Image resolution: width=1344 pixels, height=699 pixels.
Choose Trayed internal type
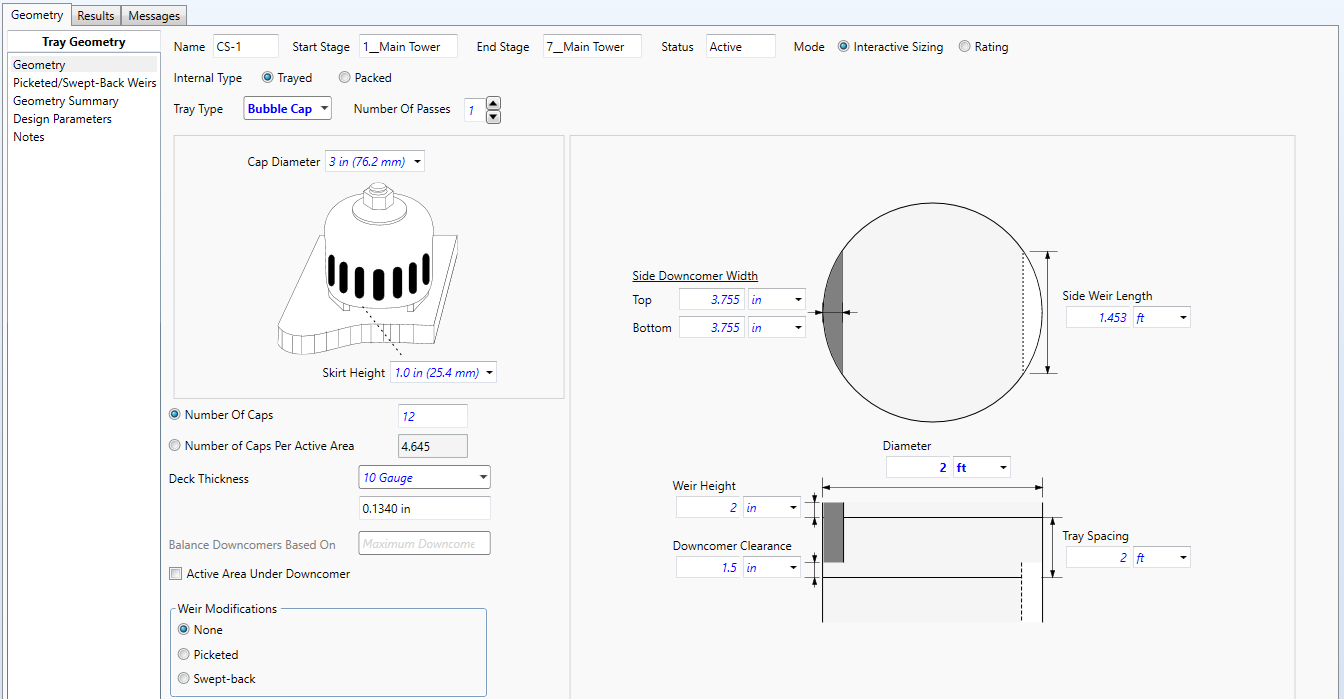(268, 78)
